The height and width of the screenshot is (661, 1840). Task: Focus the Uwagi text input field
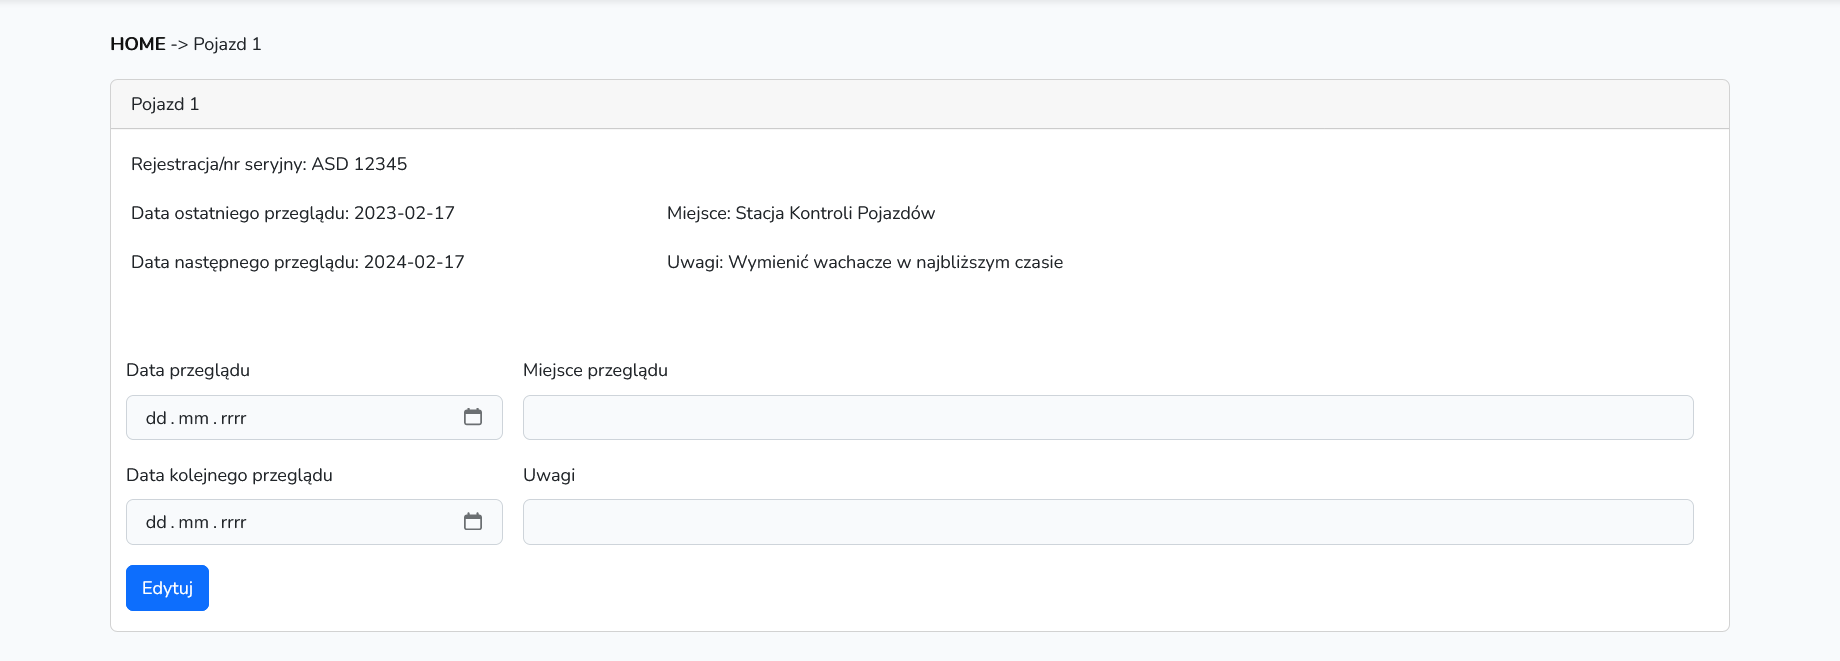1107,522
